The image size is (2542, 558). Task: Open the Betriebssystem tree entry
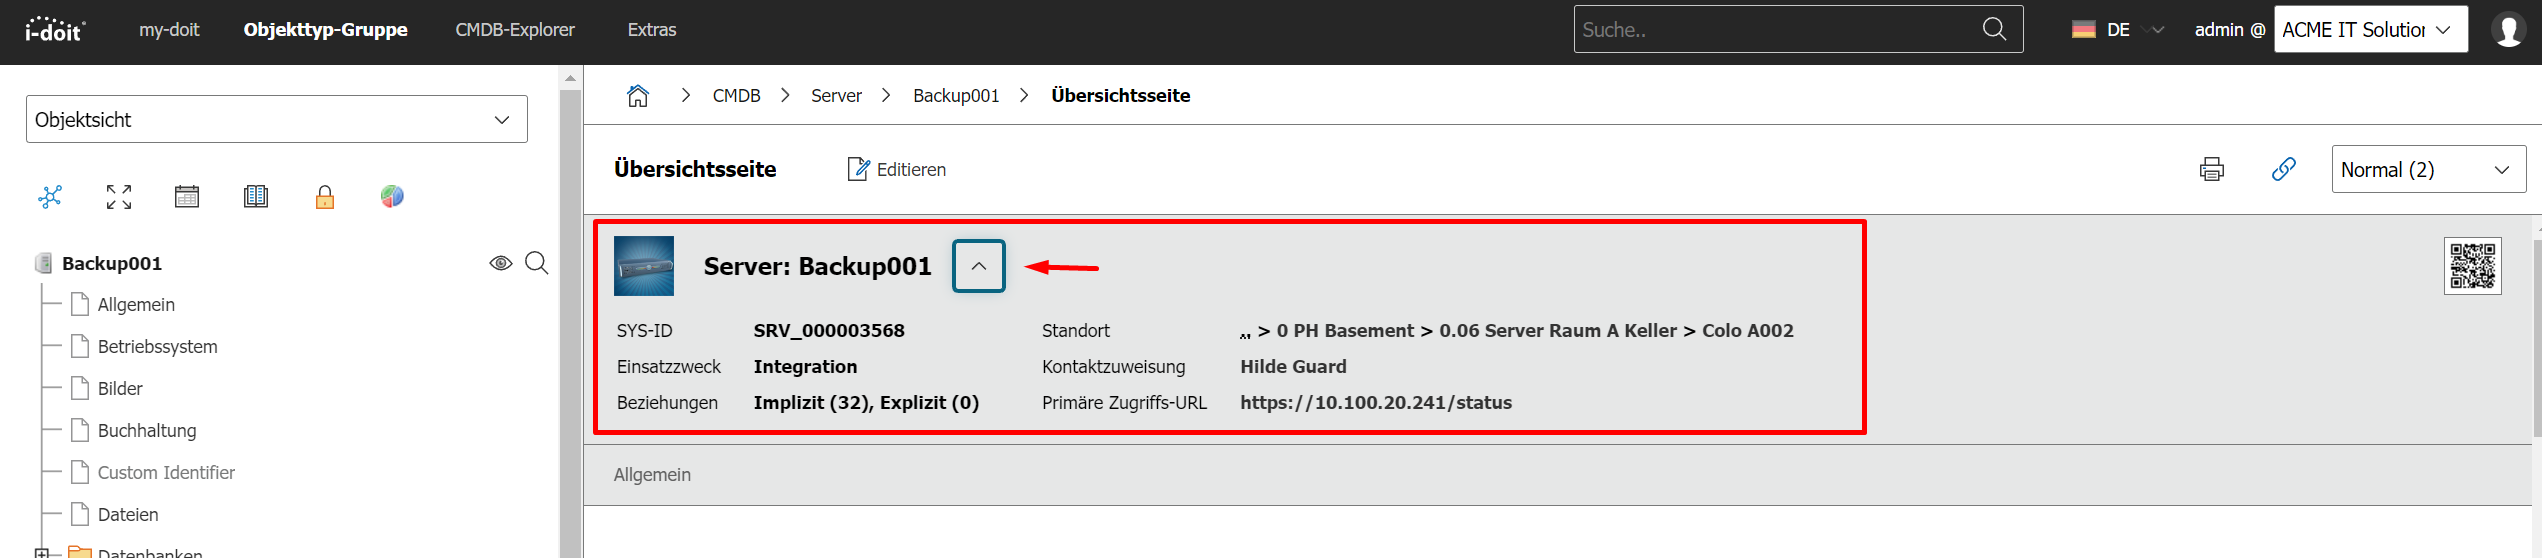point(157,347)
